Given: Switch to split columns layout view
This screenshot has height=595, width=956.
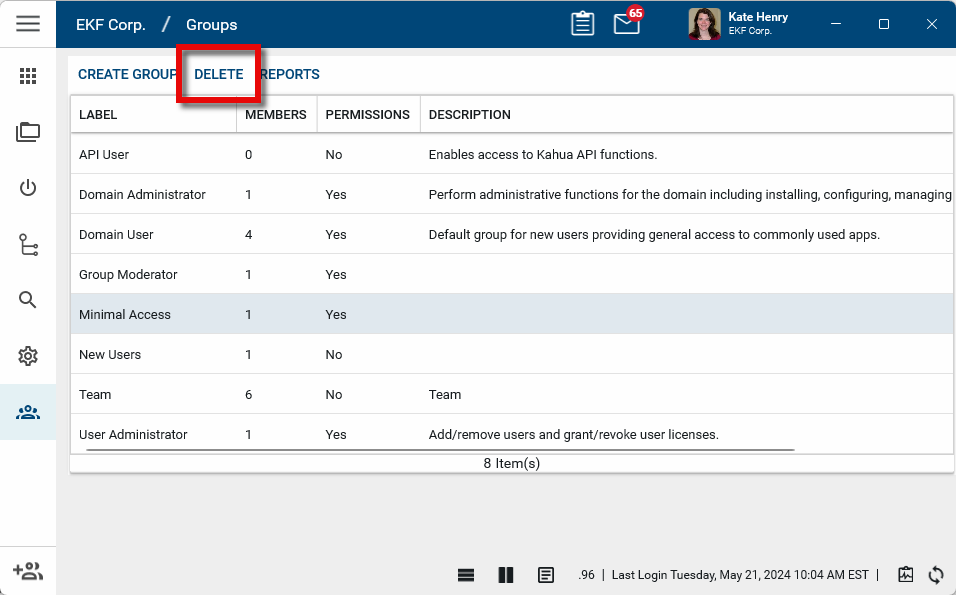Looking at the screenshot, I should coord(506,574).
